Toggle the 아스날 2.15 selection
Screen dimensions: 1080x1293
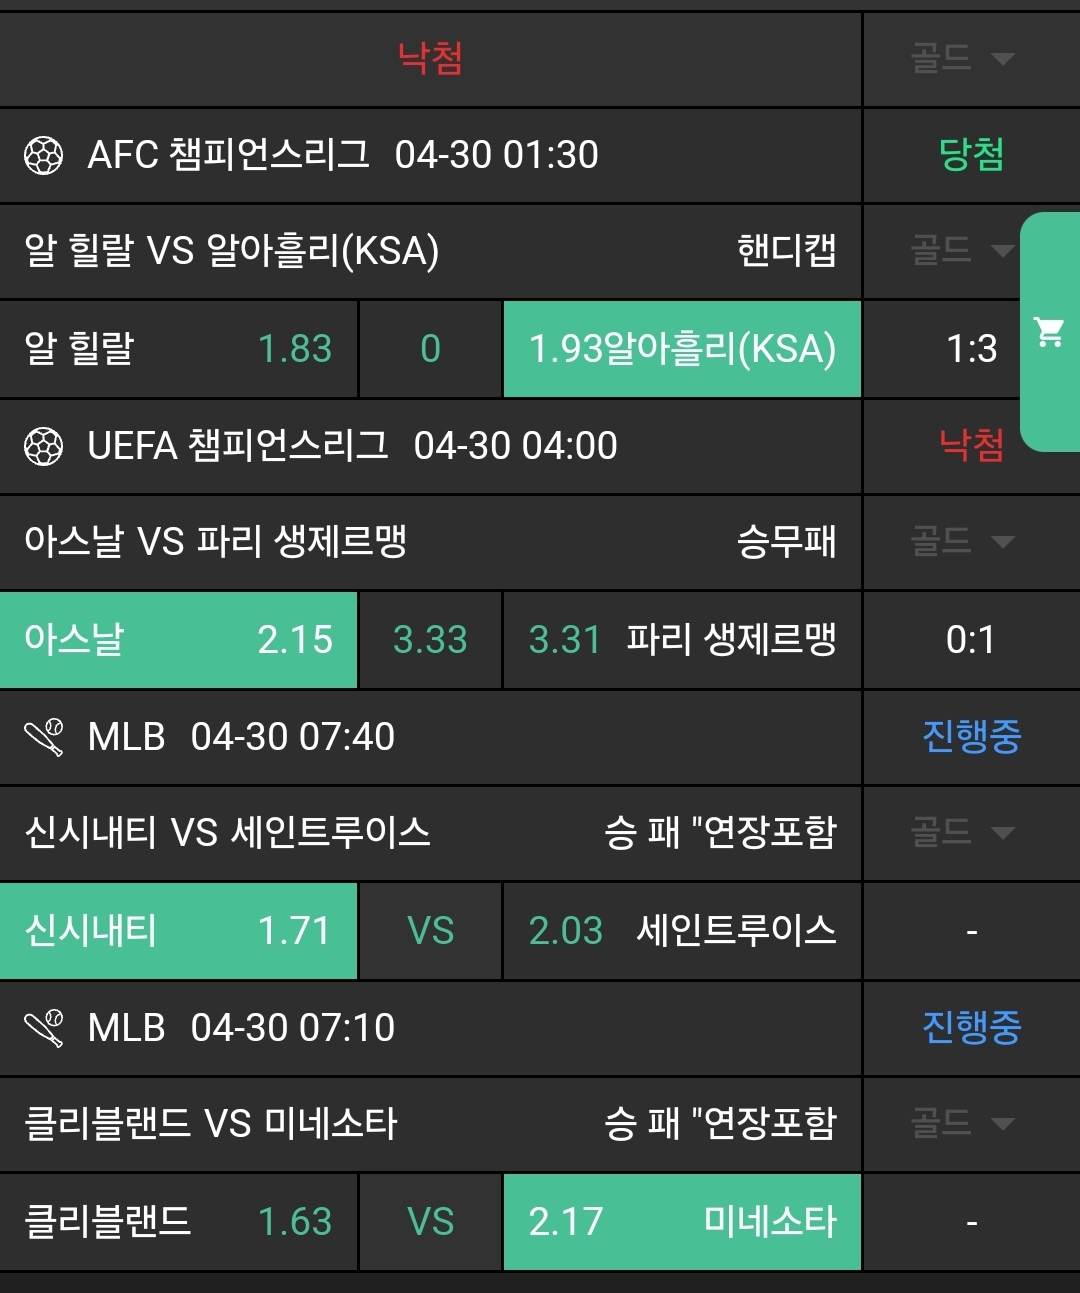click(x=178, y=640)
